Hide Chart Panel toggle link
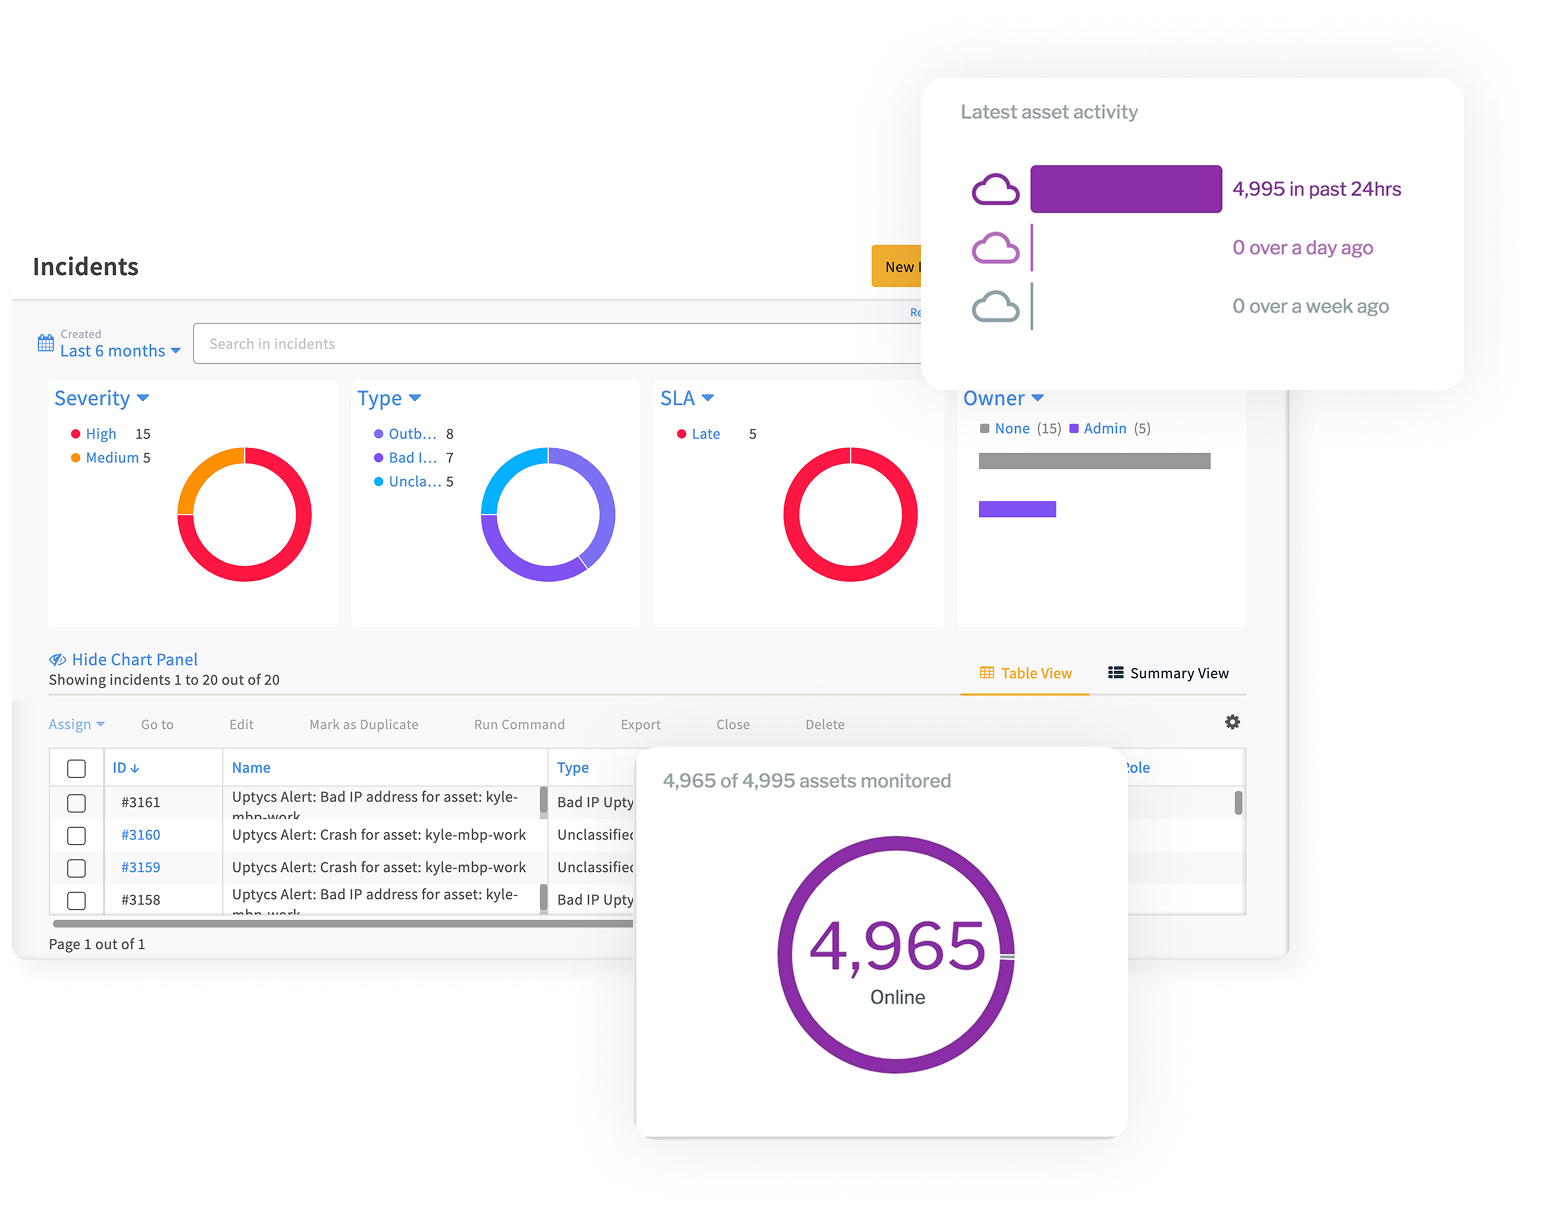The image size is (1542, 1218). tap(124, 660)
